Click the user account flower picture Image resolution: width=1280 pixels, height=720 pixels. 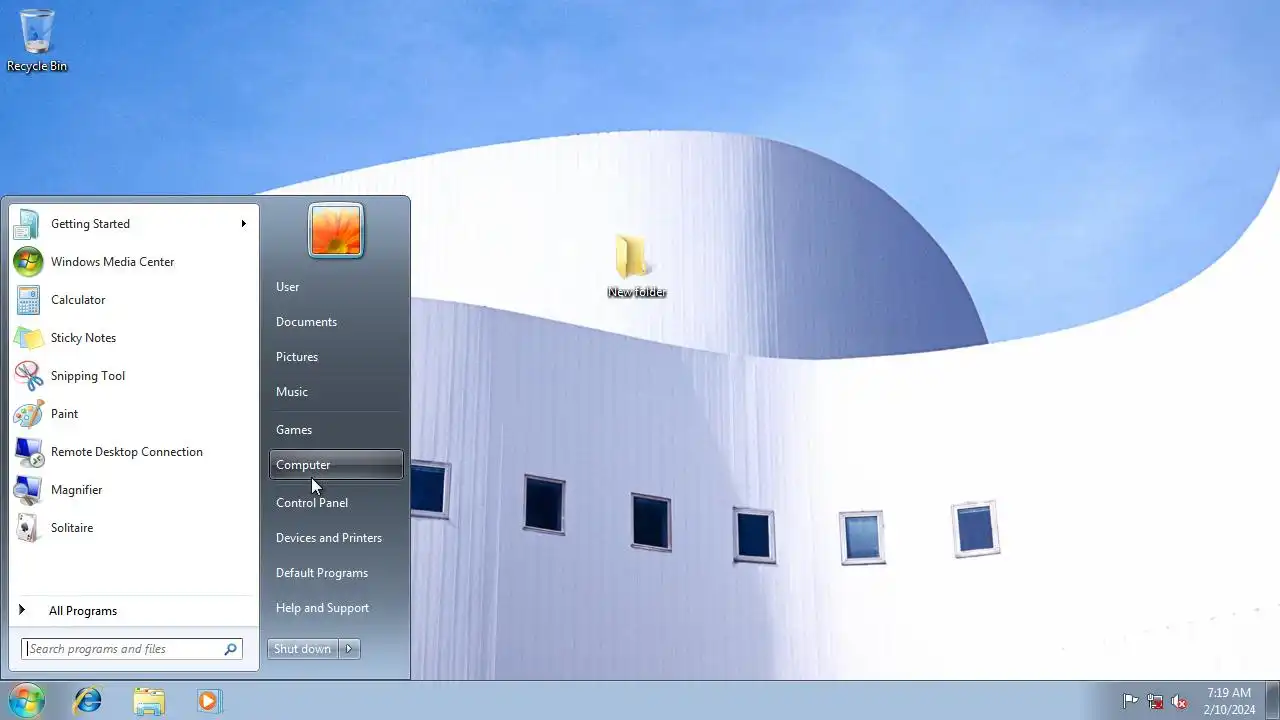(336, 231)
